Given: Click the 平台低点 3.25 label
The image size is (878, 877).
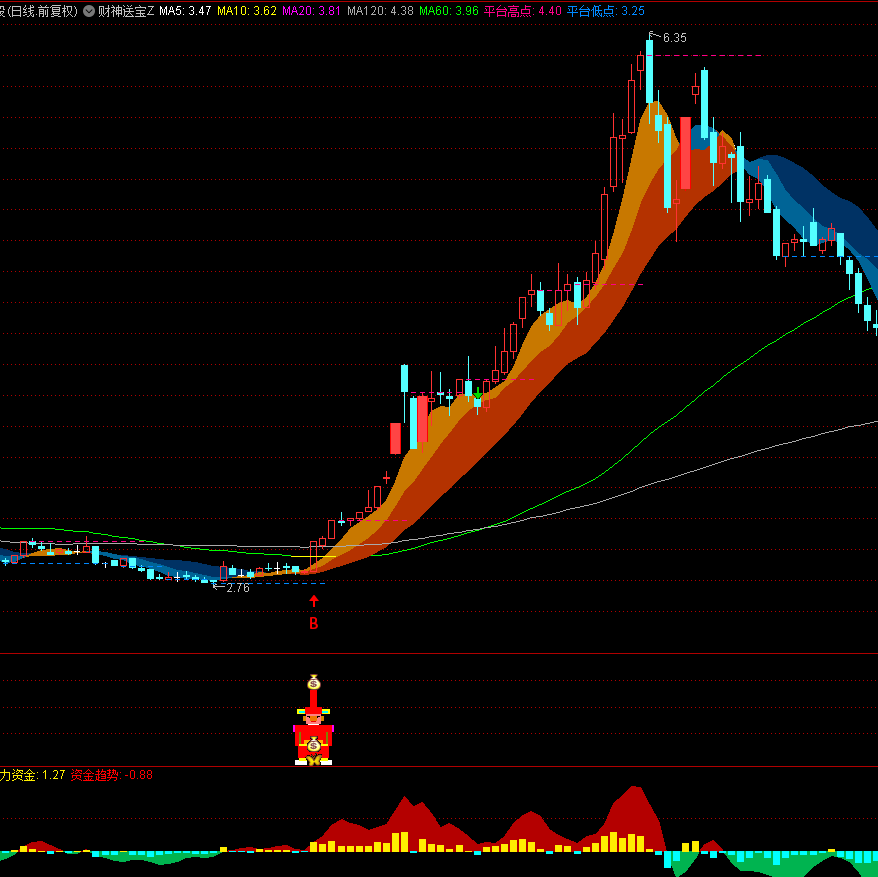Looking at the screenshot, I should click(605, 11).
